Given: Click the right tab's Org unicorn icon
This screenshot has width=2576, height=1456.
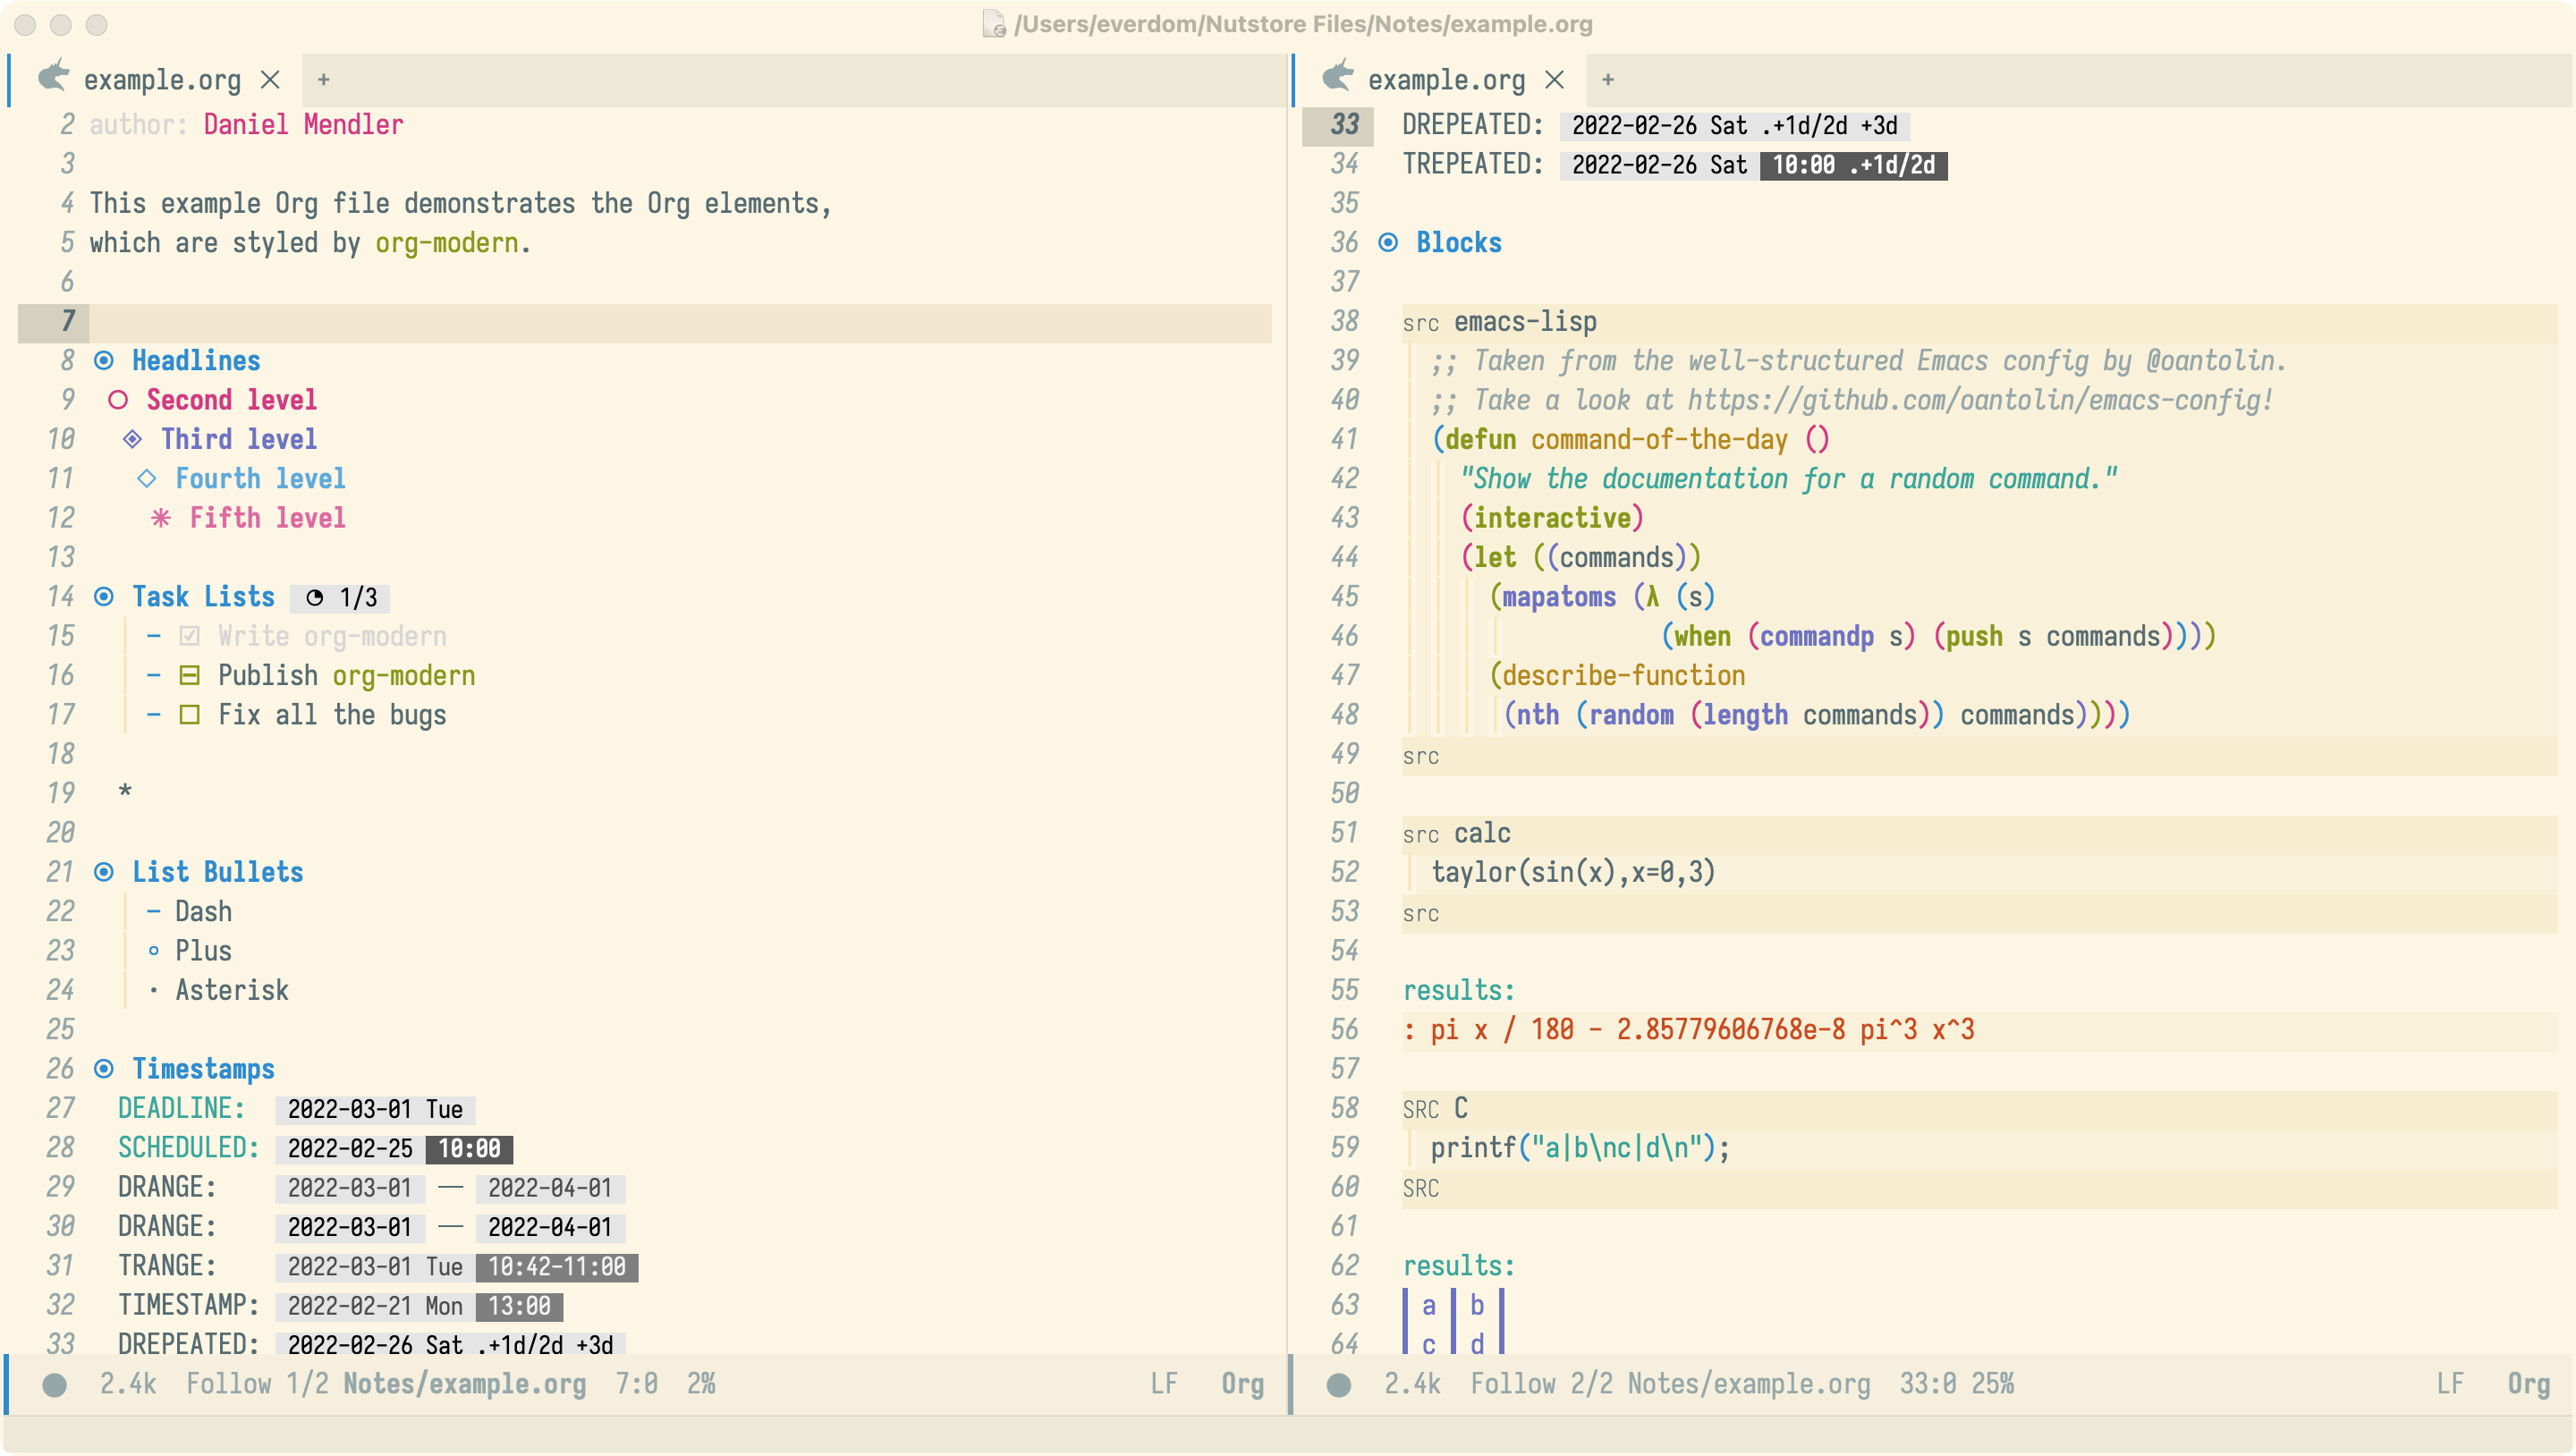Looking at the screenshot, I should click(1337, 77).
